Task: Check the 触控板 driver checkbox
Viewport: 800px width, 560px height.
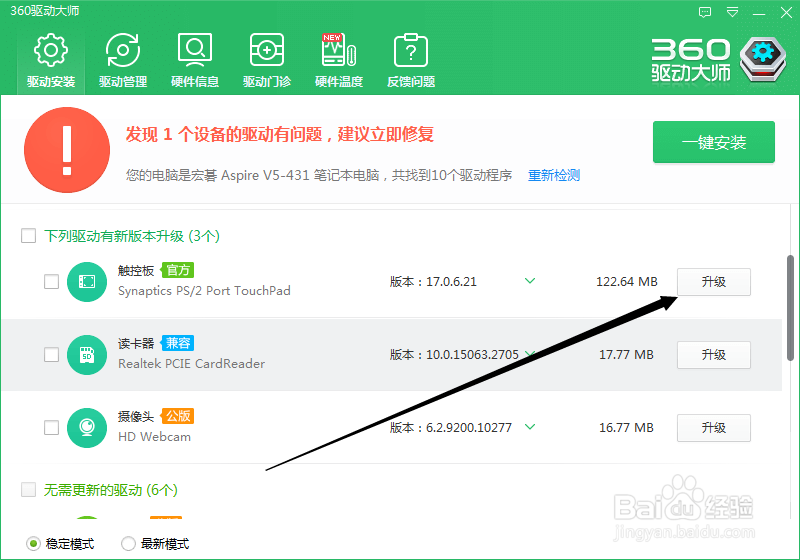Action: pos(52,282)
